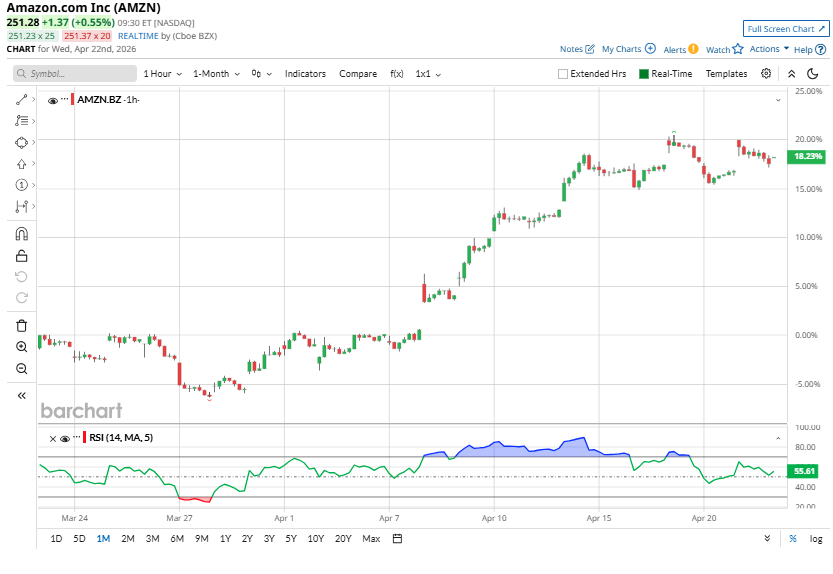Select the 6M time range
Viewport: 833px width, 574px height.
pos(177,539)
